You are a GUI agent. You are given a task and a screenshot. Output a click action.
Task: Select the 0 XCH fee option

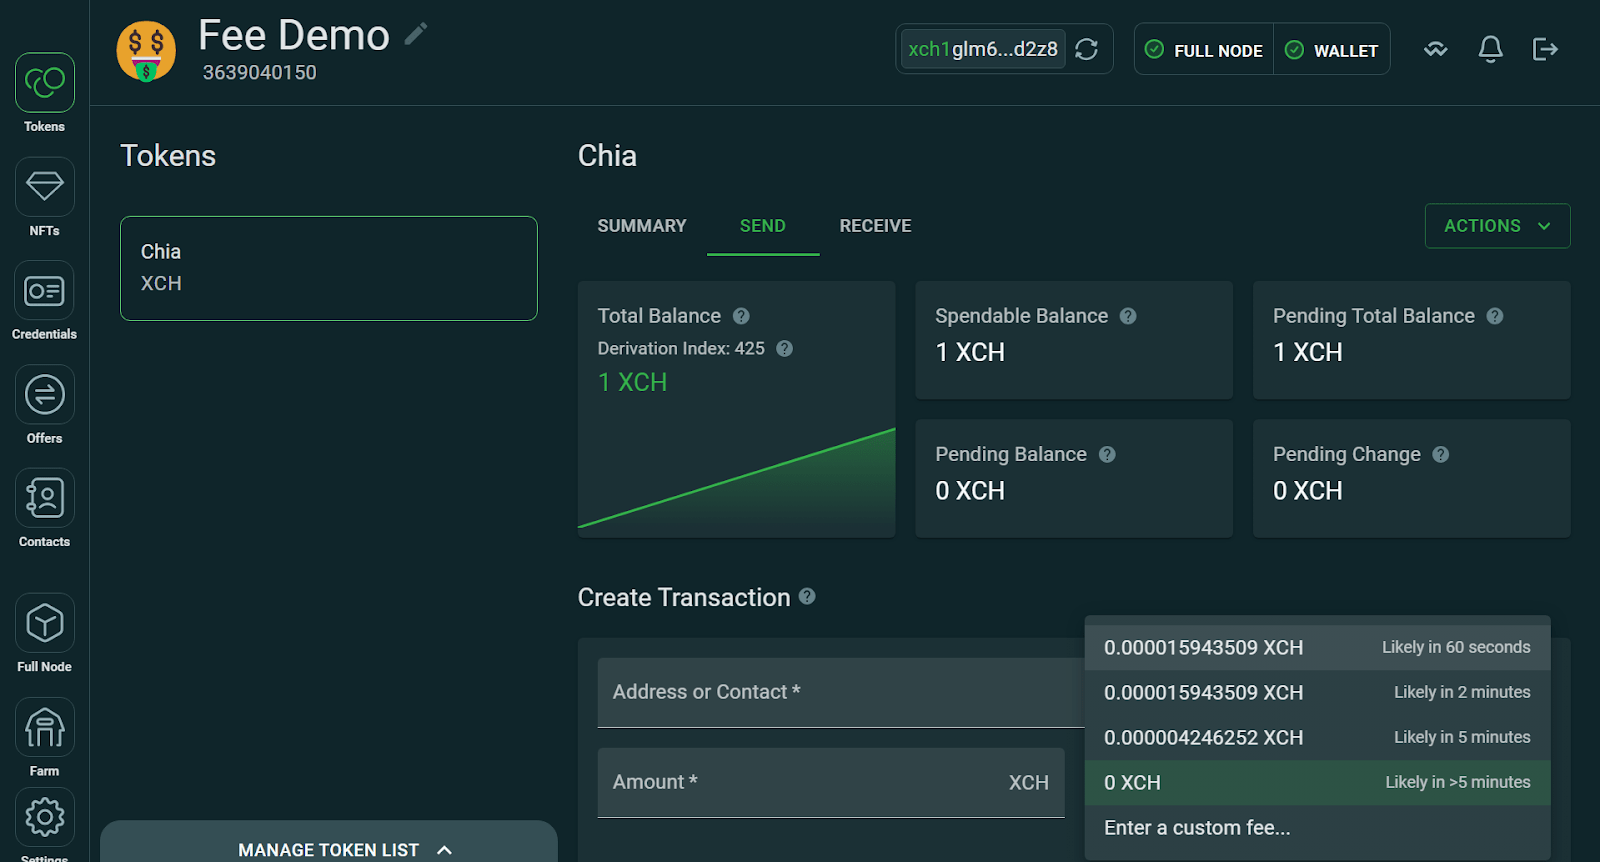(1316, 782)
